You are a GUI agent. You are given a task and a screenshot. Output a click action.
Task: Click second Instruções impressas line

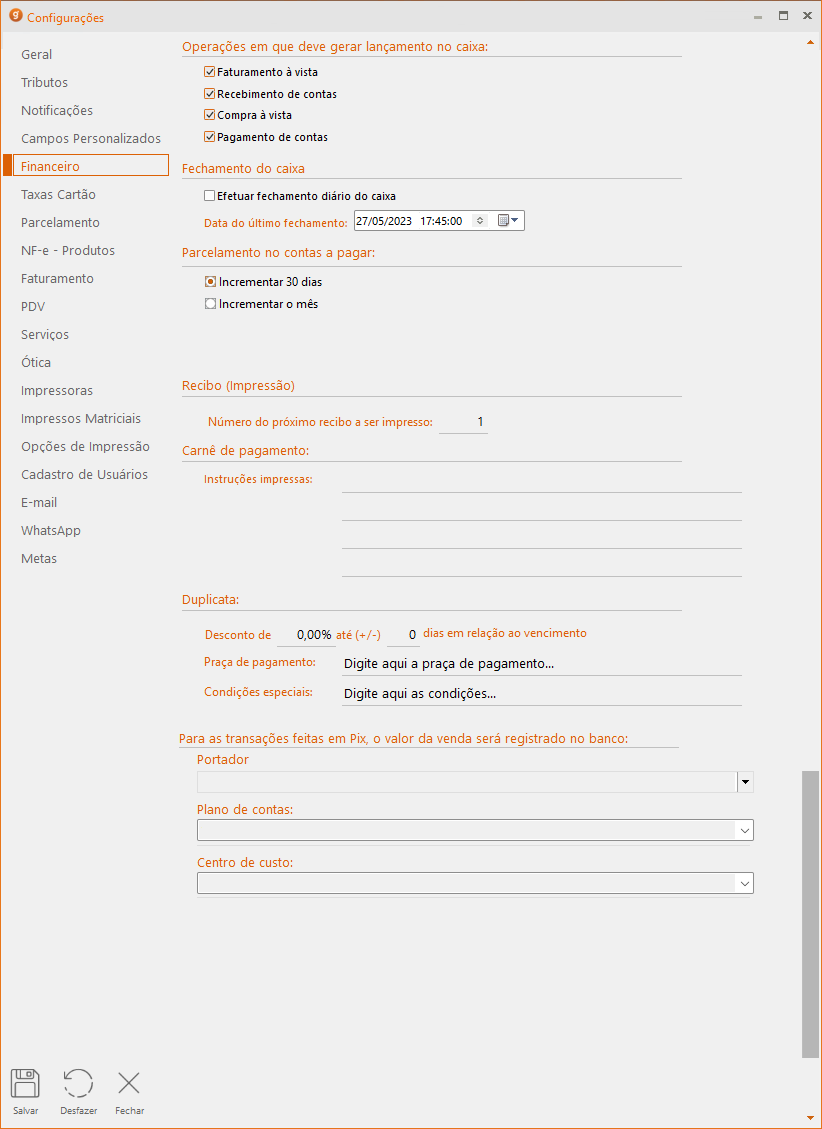pos(541,508)
